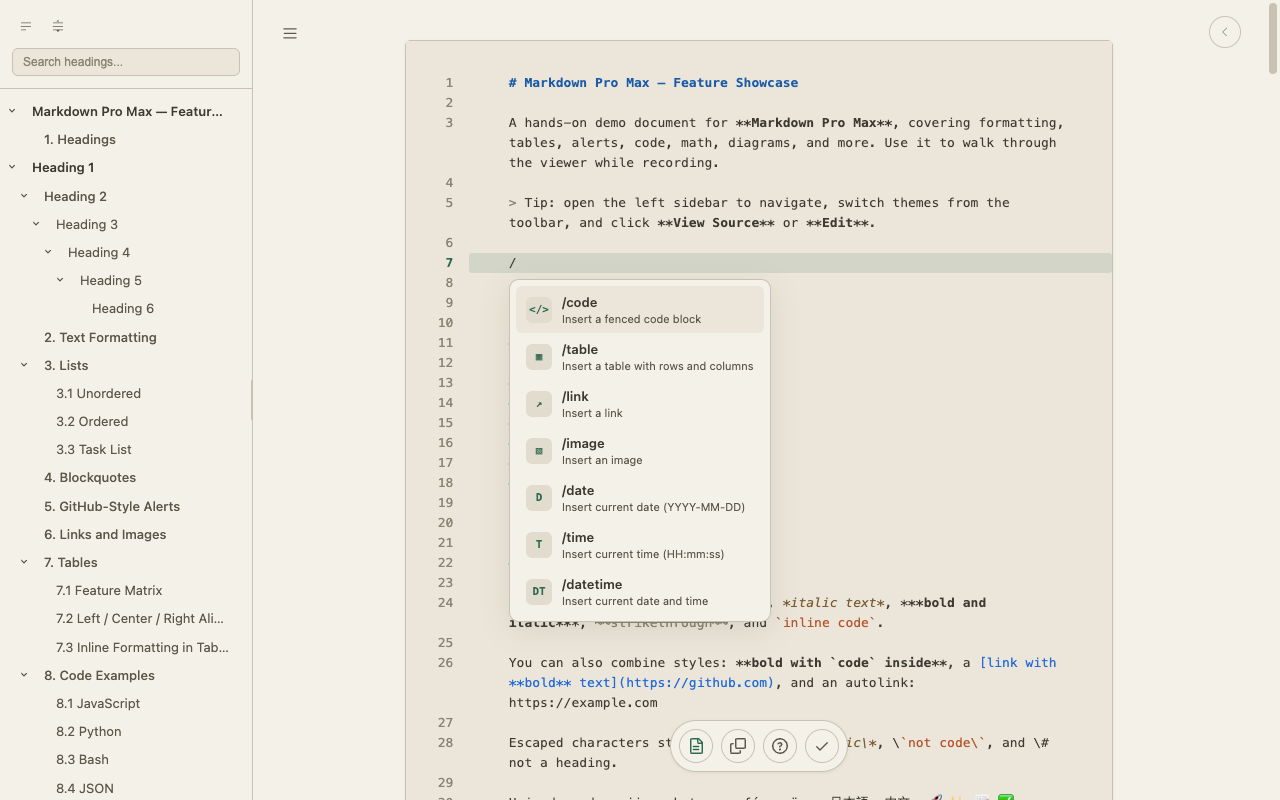Click the picture icon beside /image

click(539, 451)
